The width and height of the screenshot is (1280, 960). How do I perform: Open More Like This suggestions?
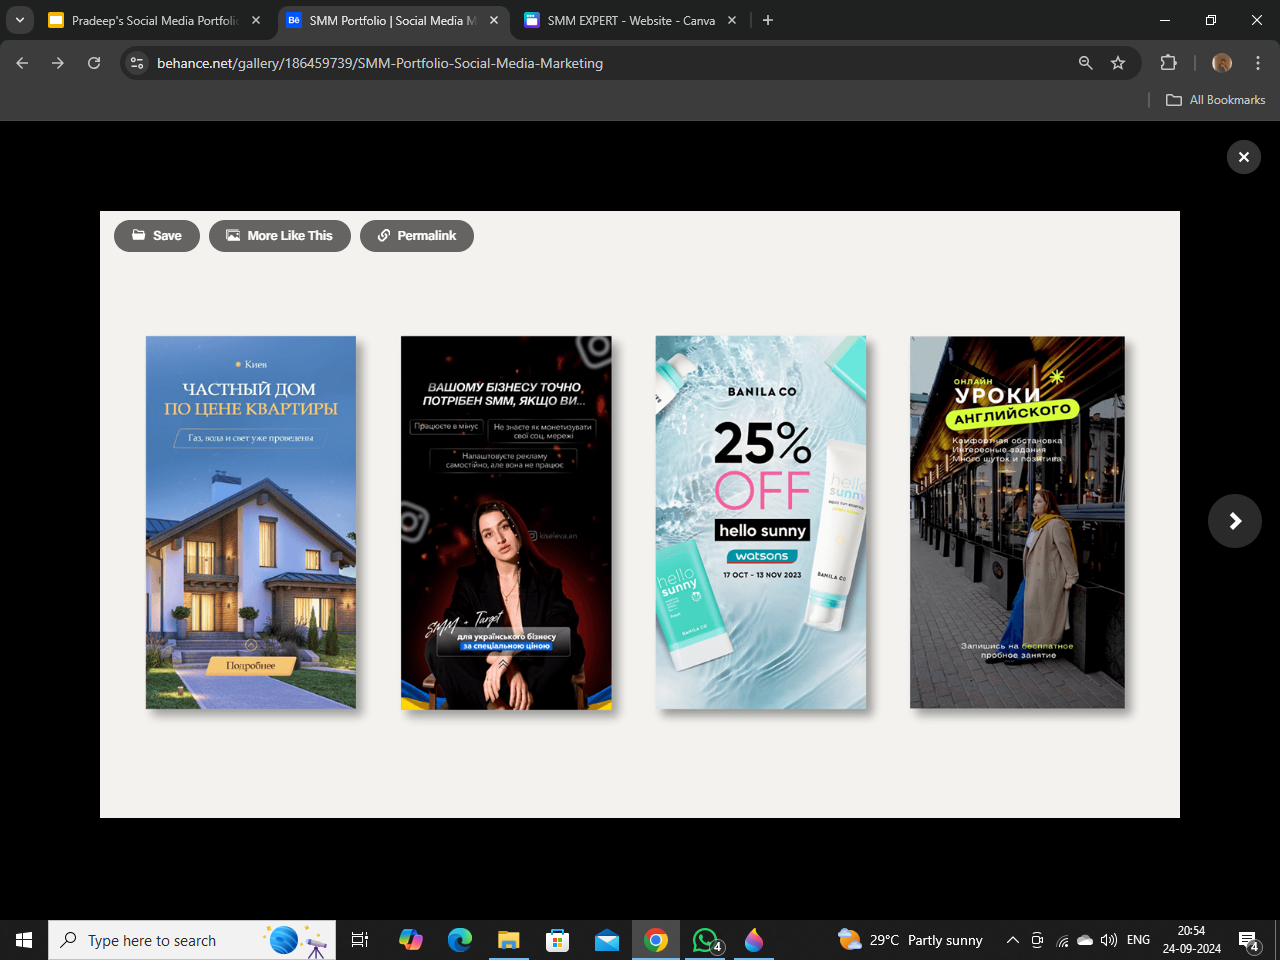280,236
